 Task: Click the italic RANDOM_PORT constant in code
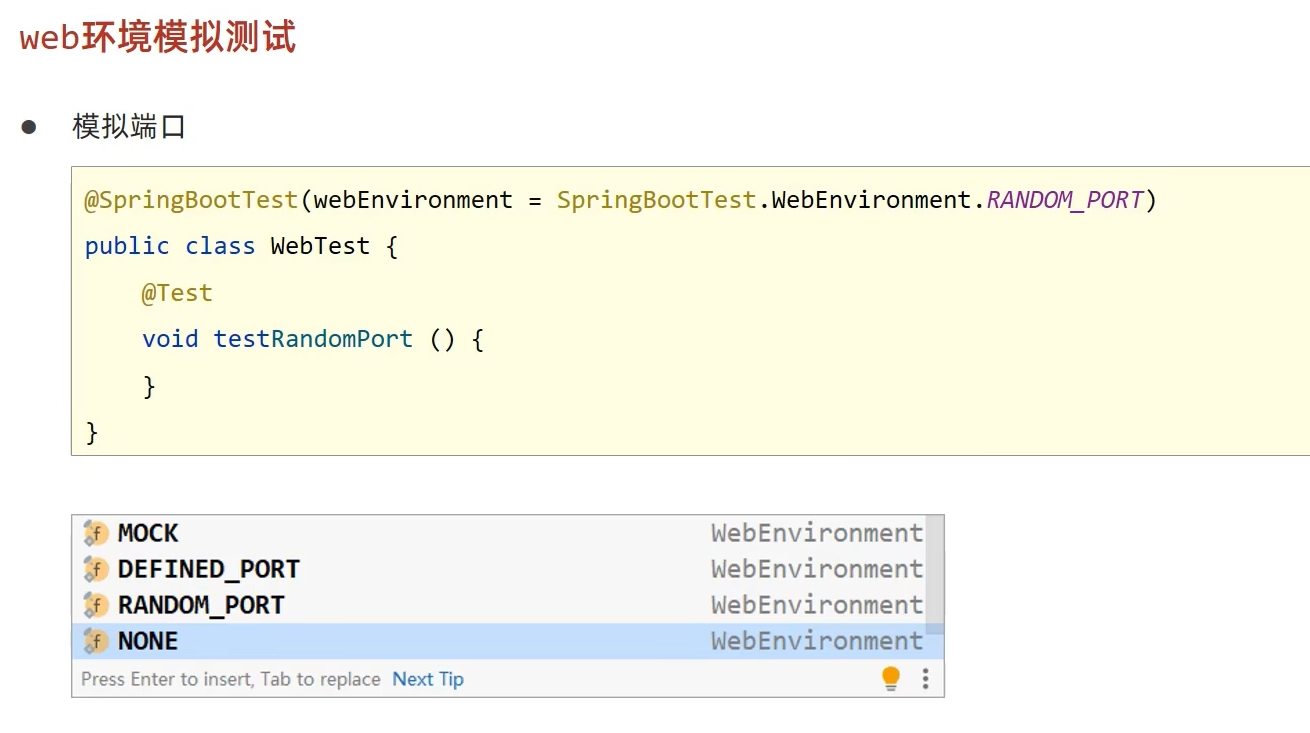pos(1064,200)
